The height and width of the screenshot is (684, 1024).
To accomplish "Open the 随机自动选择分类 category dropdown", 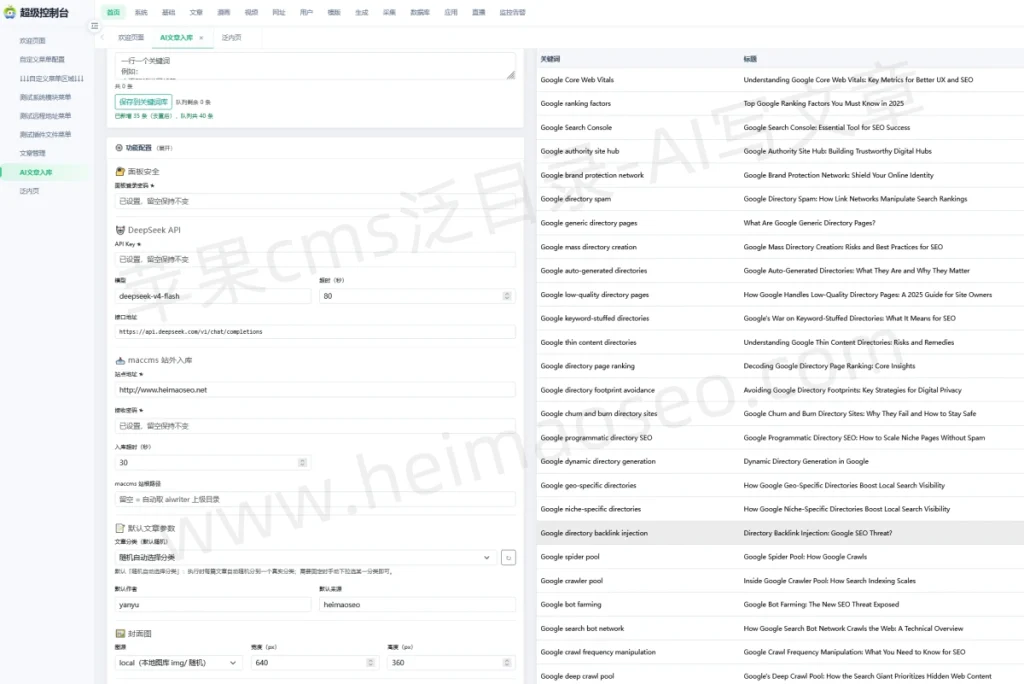I will click(x=304, y=557).
